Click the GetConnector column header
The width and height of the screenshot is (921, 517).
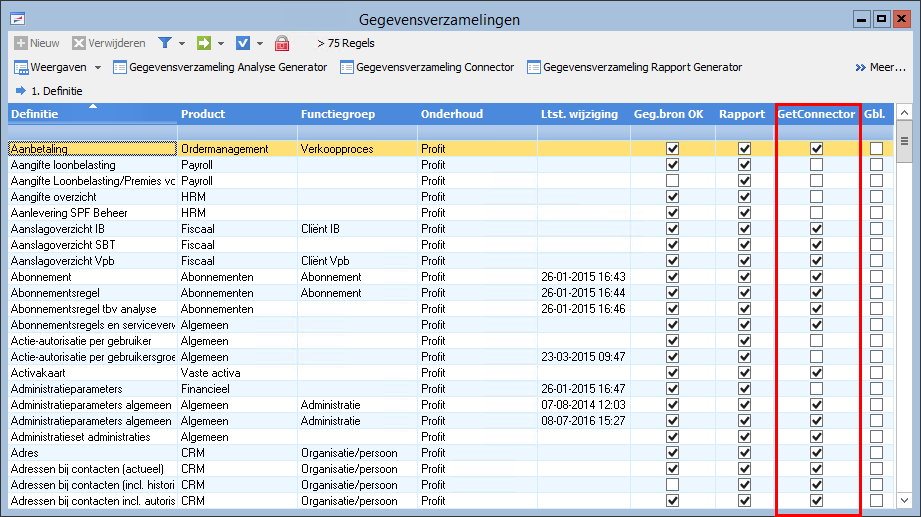pyautogui.click(x=816, y=114)
